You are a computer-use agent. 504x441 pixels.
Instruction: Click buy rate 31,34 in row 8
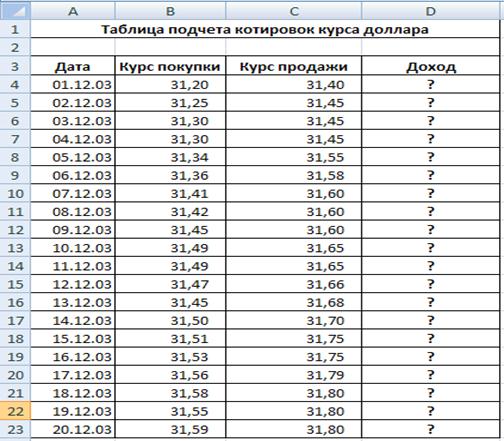(170, 157)
